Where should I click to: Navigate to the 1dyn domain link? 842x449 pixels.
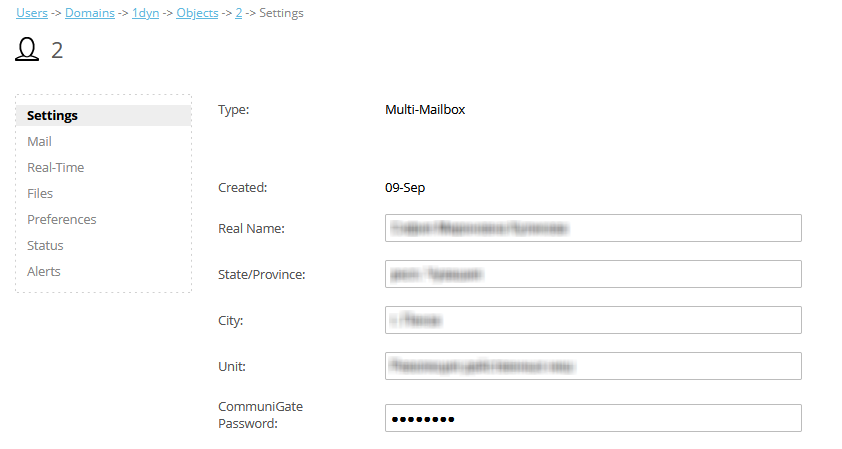(146, 13)
